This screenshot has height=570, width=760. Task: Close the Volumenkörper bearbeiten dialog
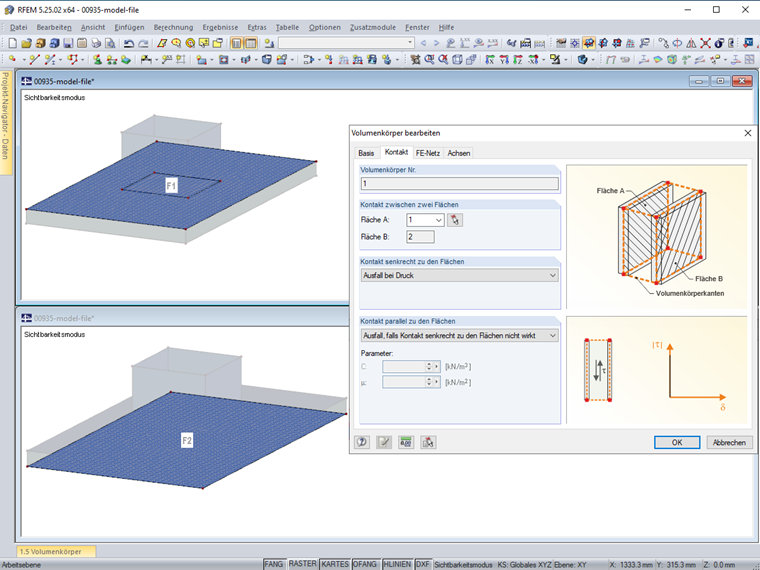tap(747, 133)
